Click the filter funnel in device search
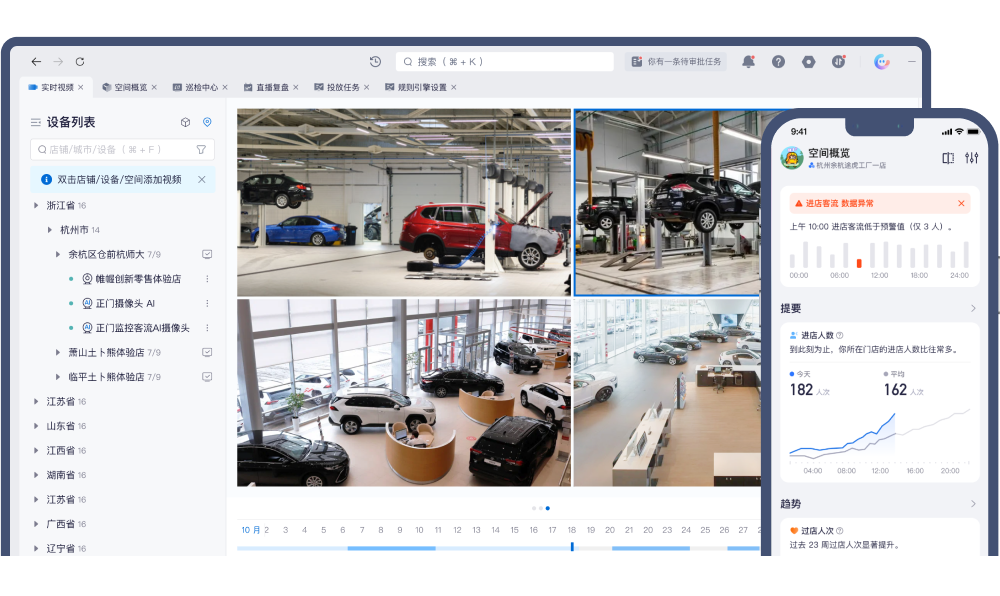Screen dimensions: 1000x596 click(x=201, y=150)
